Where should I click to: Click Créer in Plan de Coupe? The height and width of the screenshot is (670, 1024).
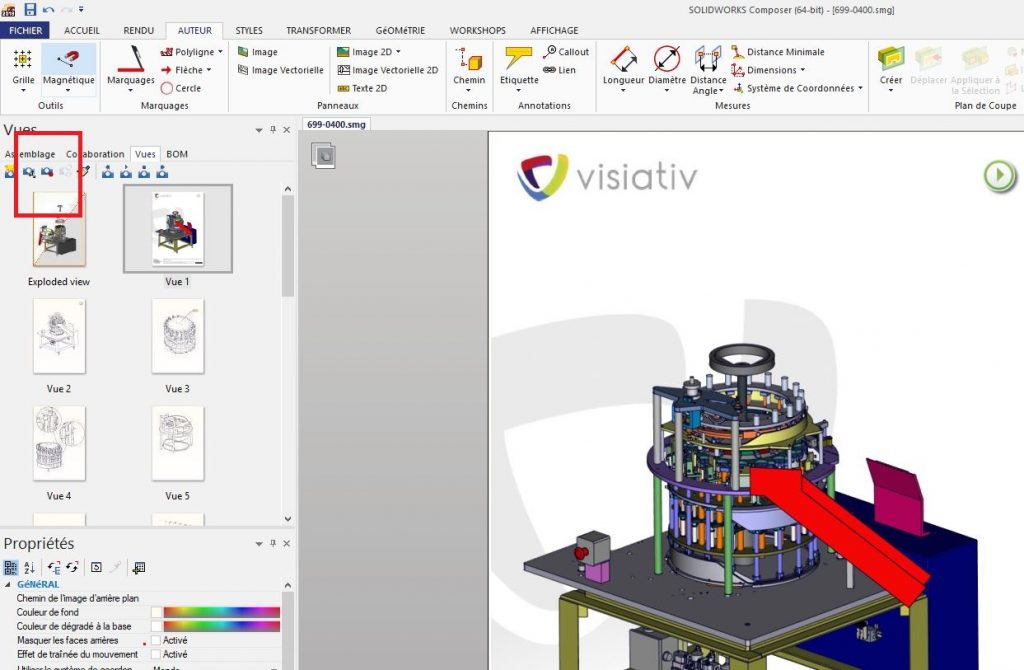(x=891, y=69)
